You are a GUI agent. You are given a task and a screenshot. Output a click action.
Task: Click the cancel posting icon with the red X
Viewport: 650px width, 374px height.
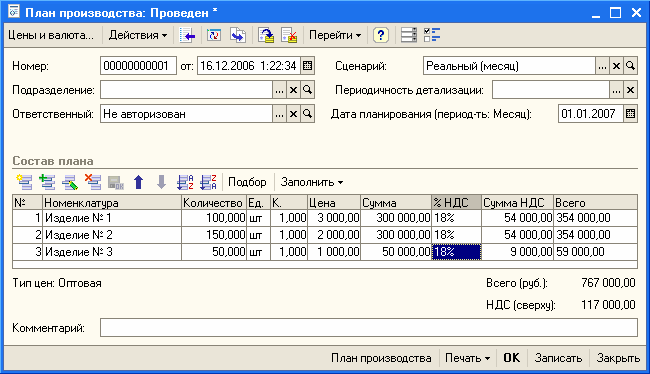(x=289, y=35)
